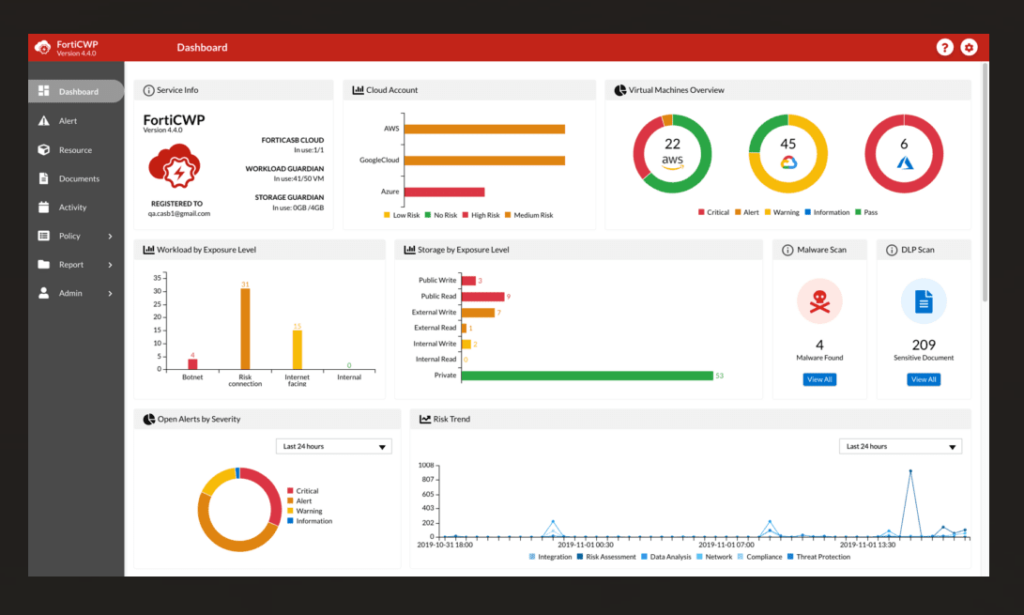Image resolution: width=1024 pixels, height=615 pixels.
Task: Click View All under Malware Found
Action: coord(820,379)
